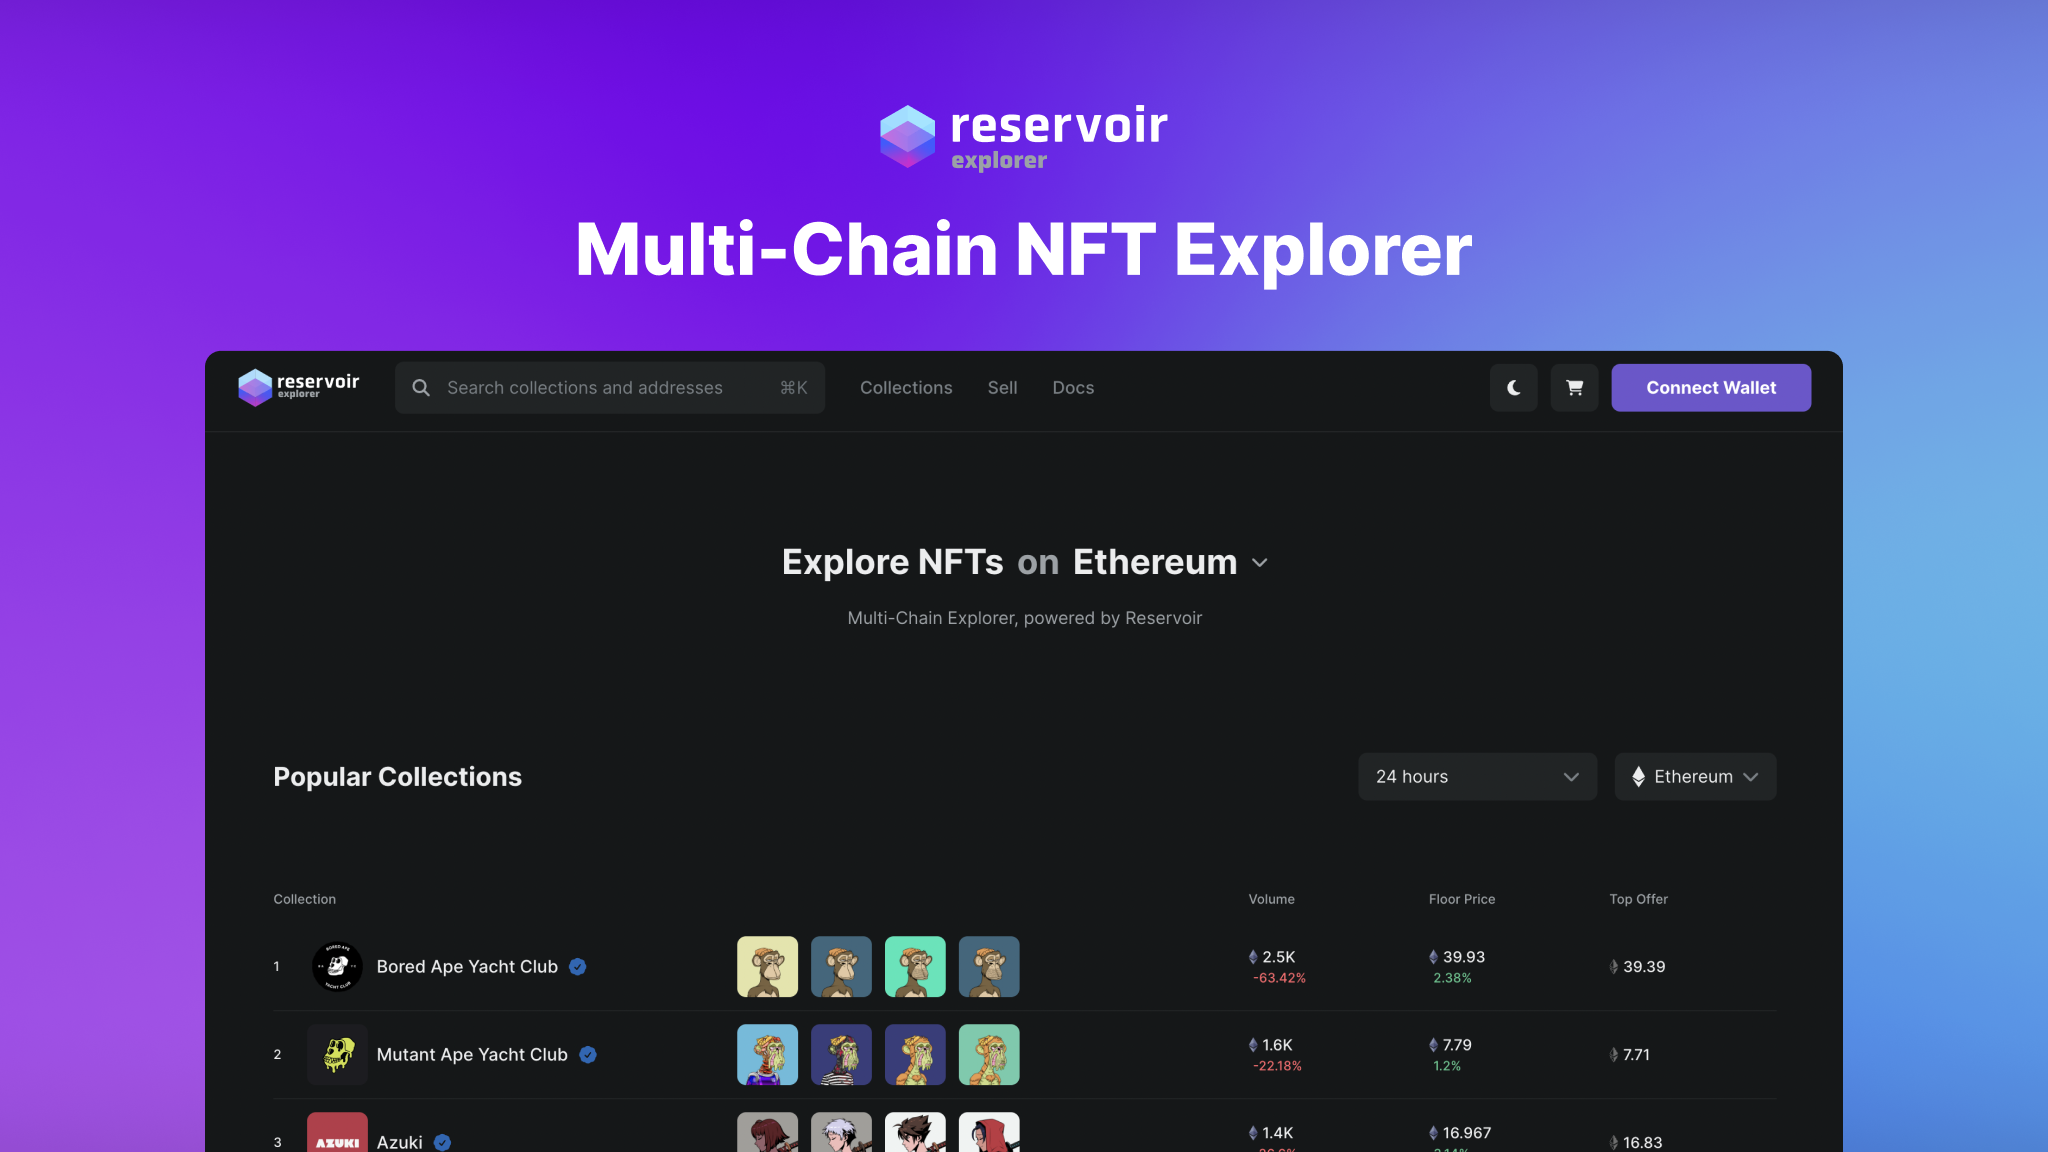Click the Top Offer column header
Viewport: 2048px width, 1152px height.
(1638, 899)
